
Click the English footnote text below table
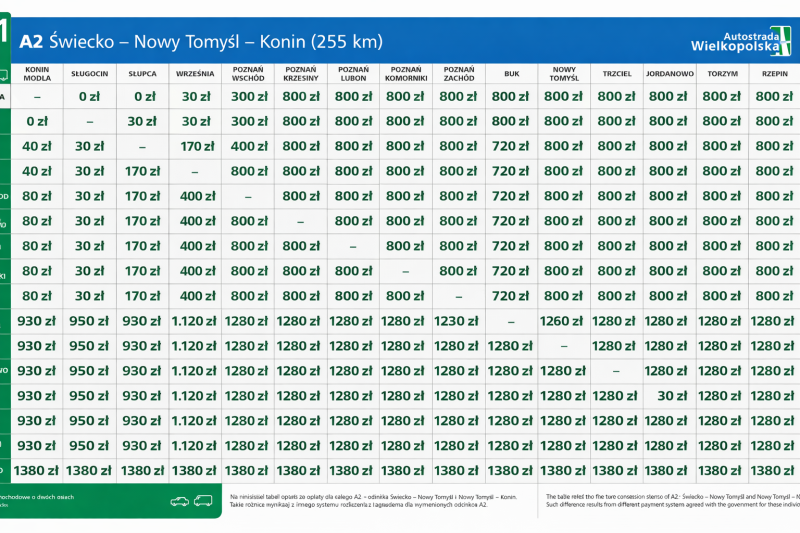(x=672, y=500)
